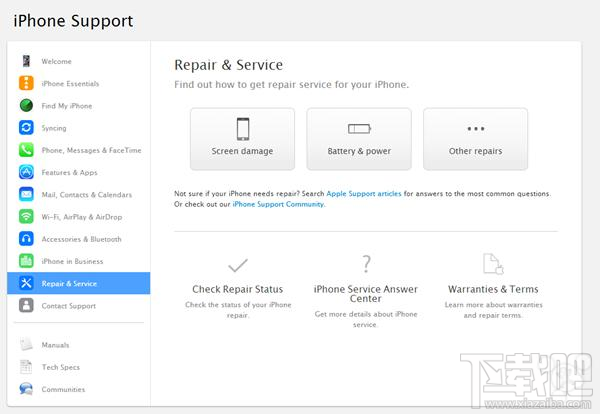The image size is (600, 414).
Task: Click the blue headphones Accessories icon
Action: (x=26, y=238)
